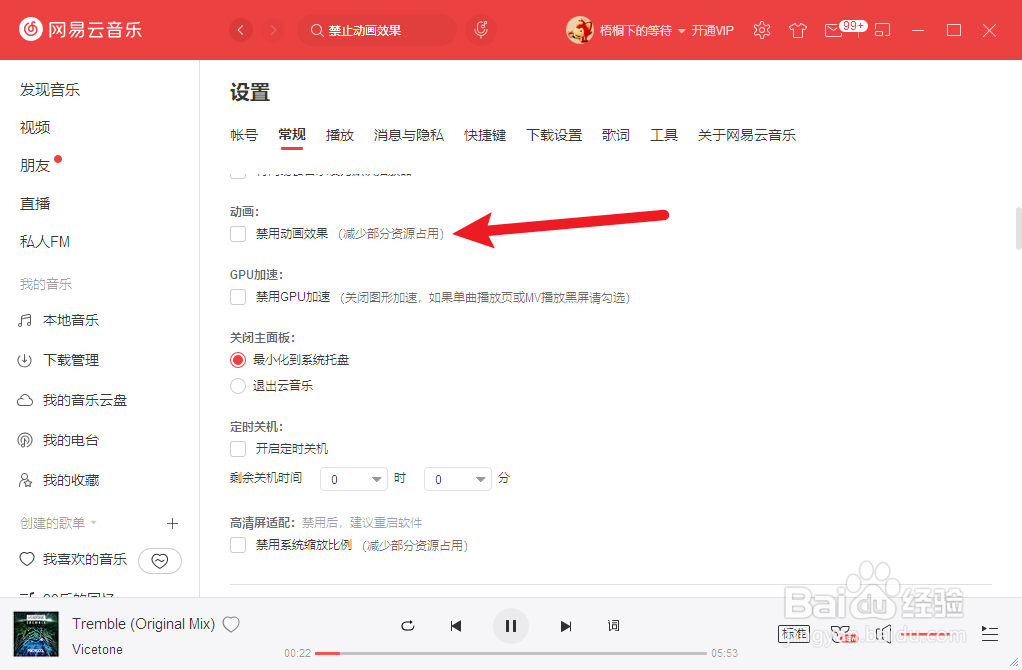Image resolution: width=1022 pixels, height=670 pixels.
Task: Change sound quality 标准 button
Action: tap(794, 634)
